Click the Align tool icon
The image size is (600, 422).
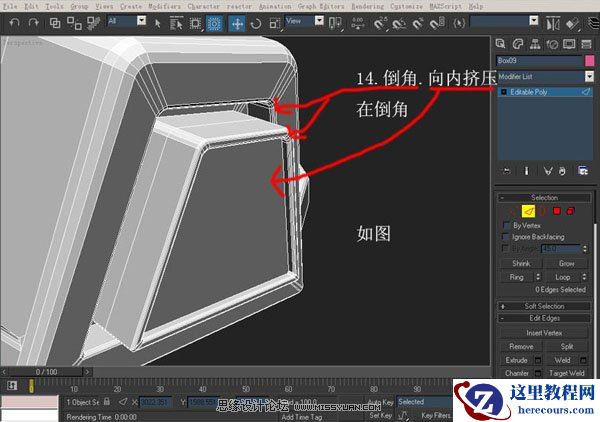572,24
